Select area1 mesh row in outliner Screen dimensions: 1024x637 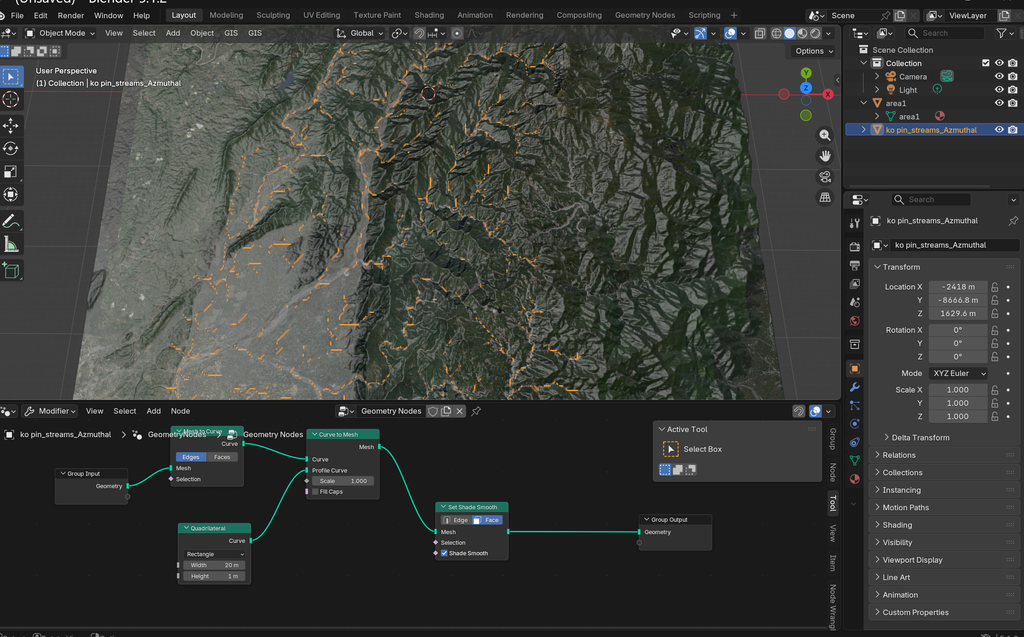point(908,117)
